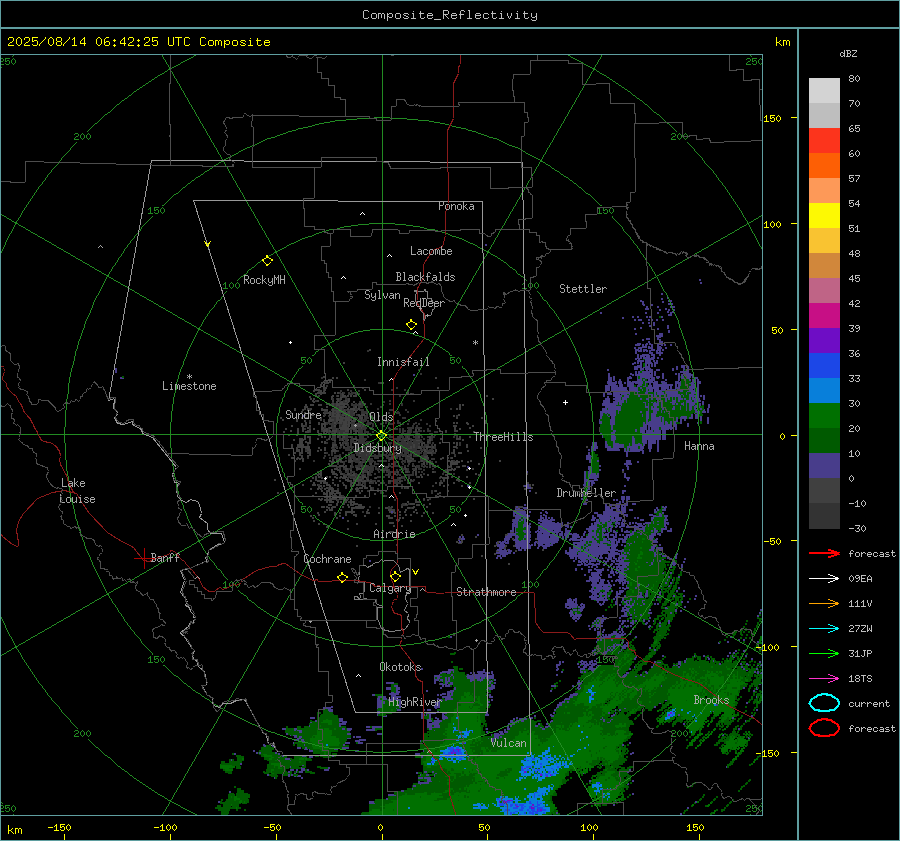The width and height of the screenshot is (900, 841).
Task: Pick the red 65–60 dBZ swatch
Action: (x=824, y=141)
